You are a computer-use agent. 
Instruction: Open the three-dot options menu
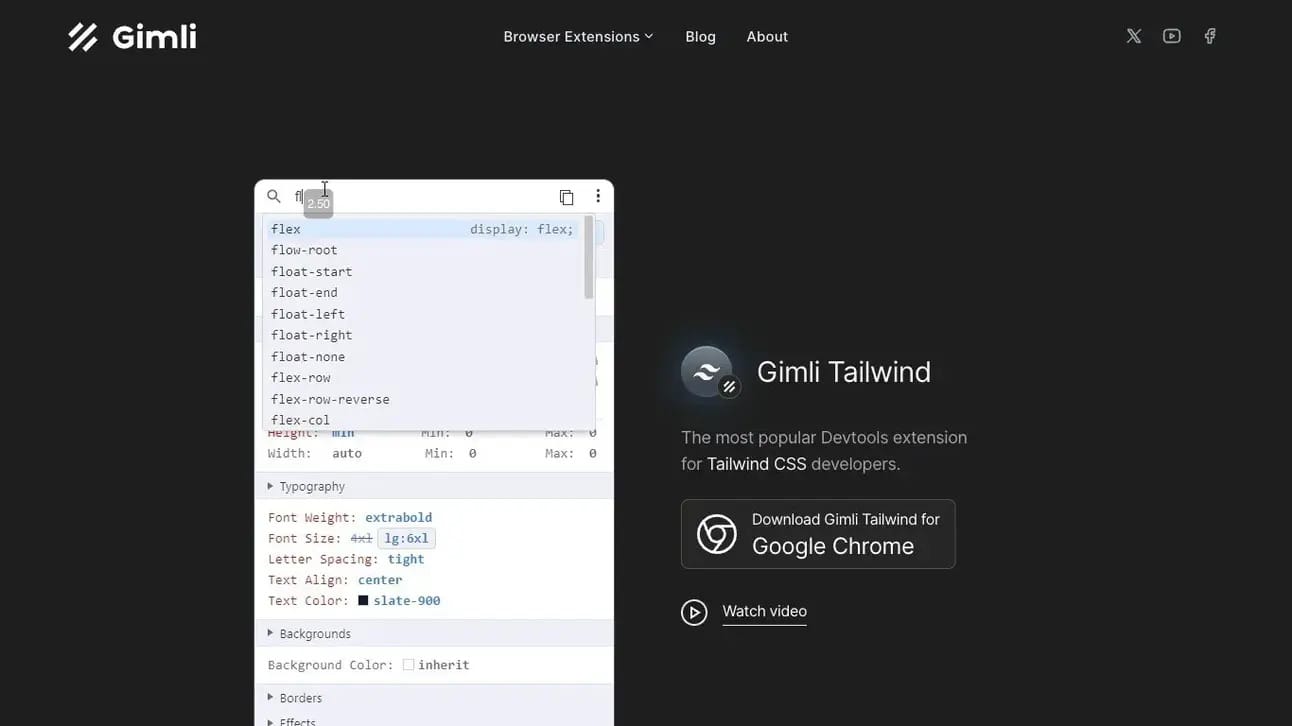pyautogui.click(x=598, y=196)
